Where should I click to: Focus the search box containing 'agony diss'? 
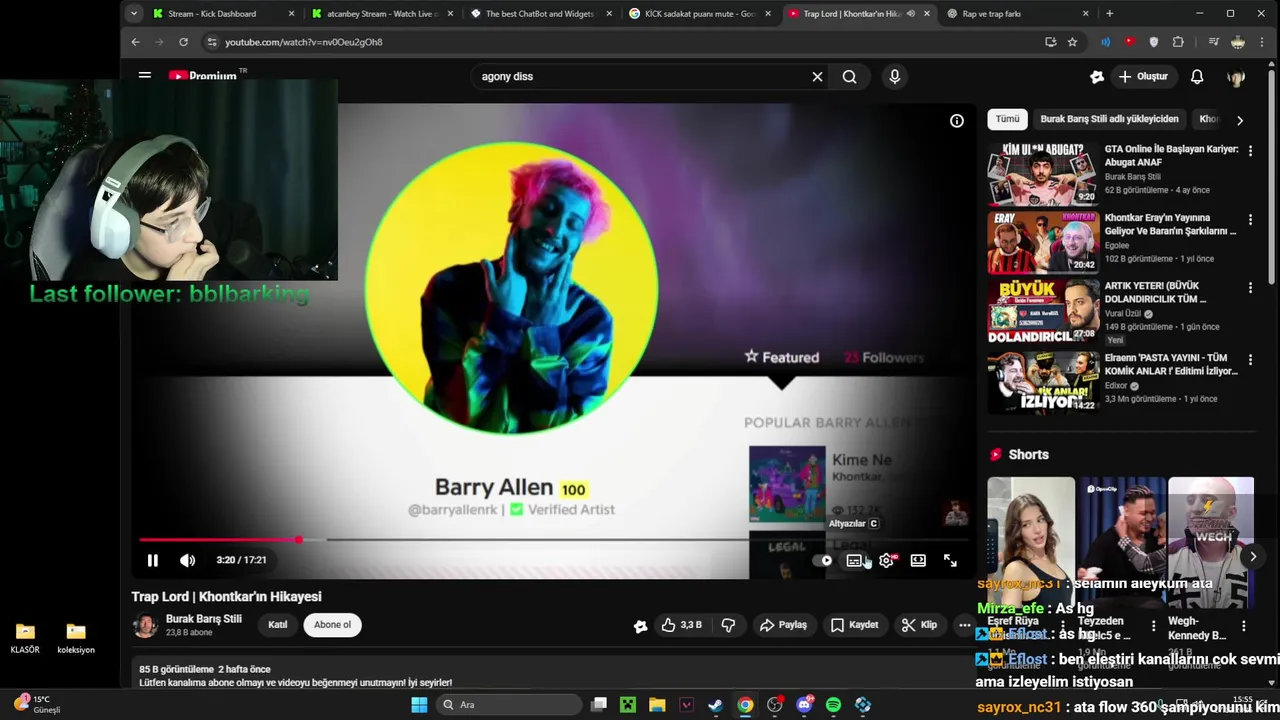pyautogui.click(x=640, y=76)
